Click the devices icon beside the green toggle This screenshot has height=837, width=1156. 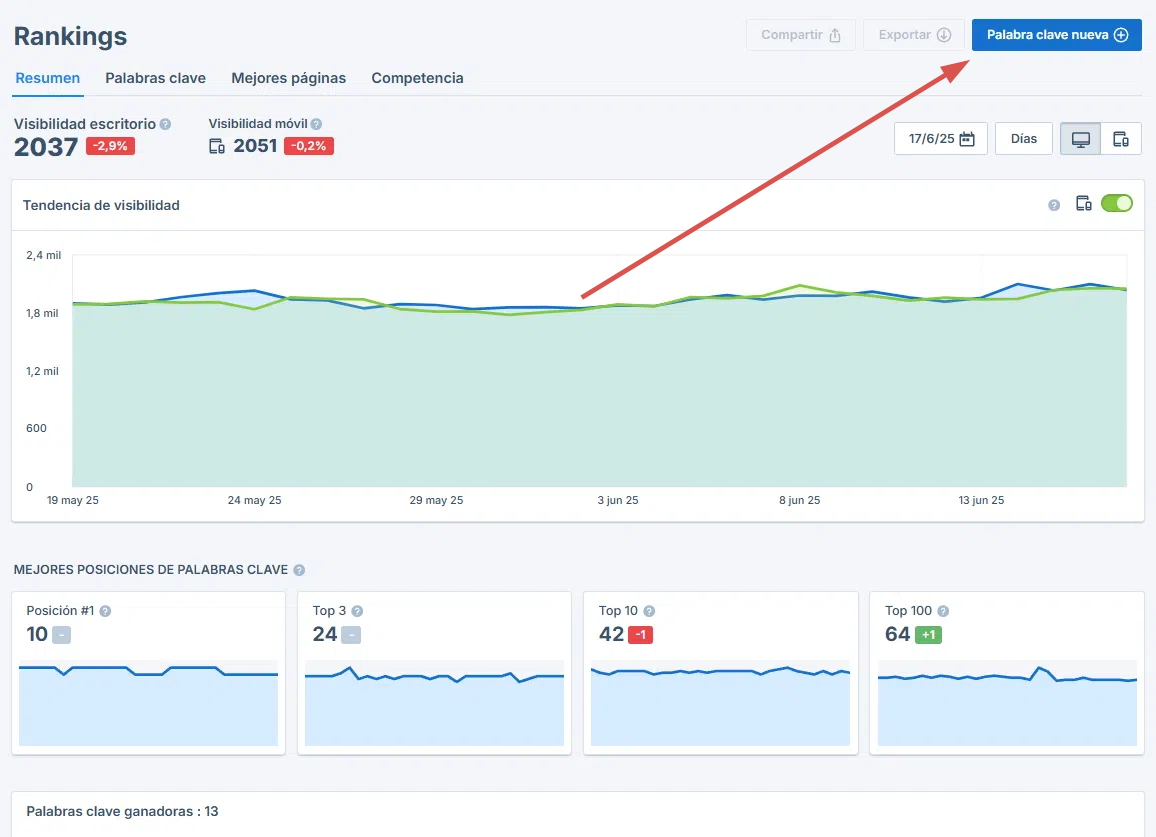click(1083, 204)
